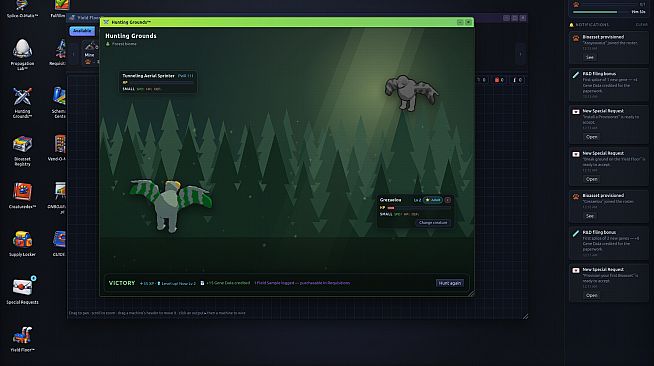This screenshot has height=366, width=654.
Task: Click the notifications bell icon
Action: [x=571, y=25]
